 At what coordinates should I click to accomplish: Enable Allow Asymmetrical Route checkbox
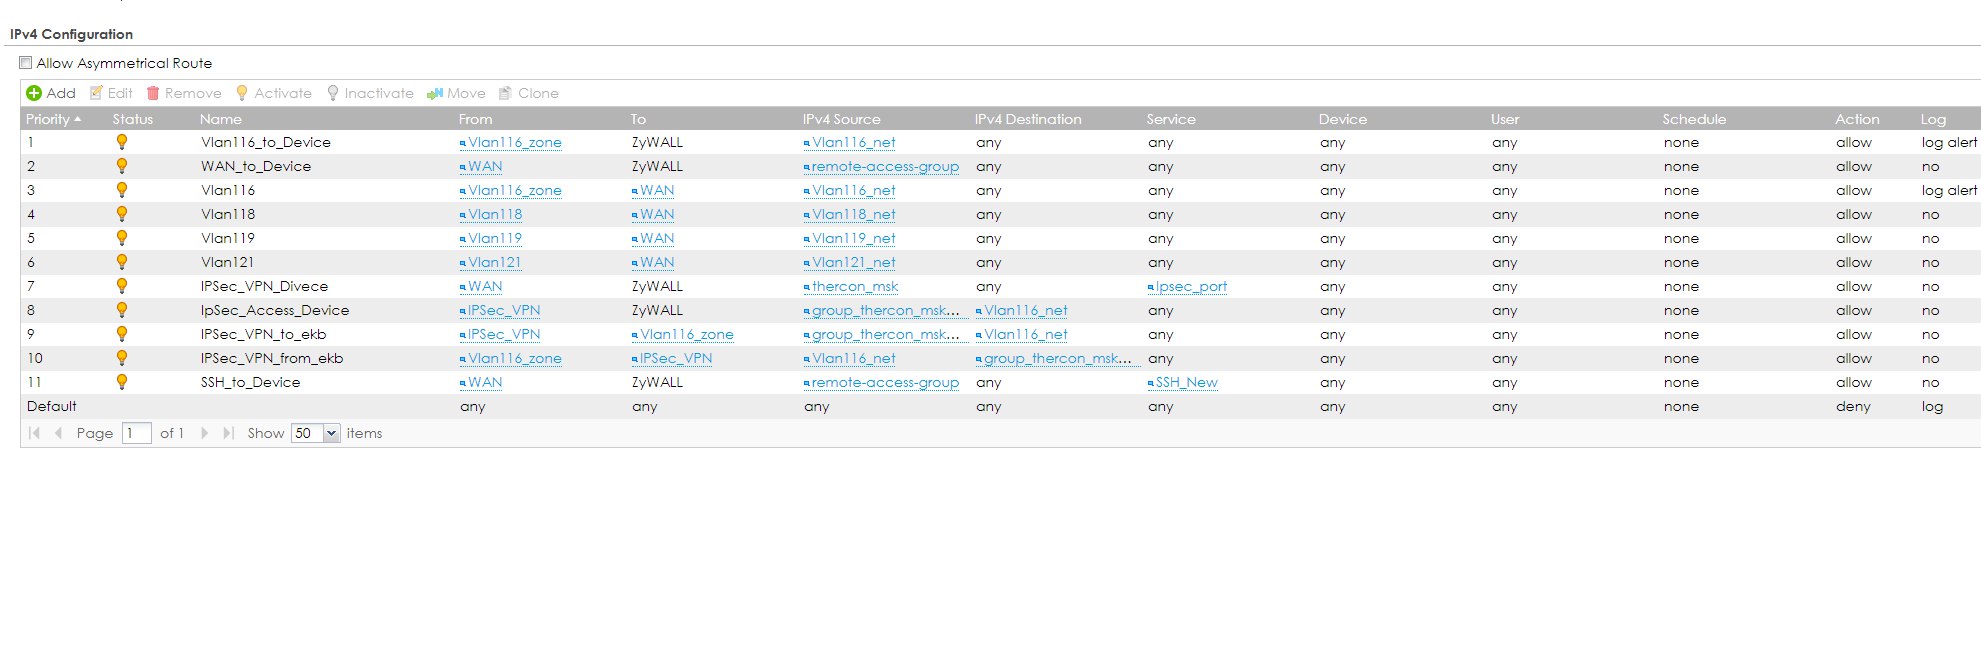(x=26, y=63)
